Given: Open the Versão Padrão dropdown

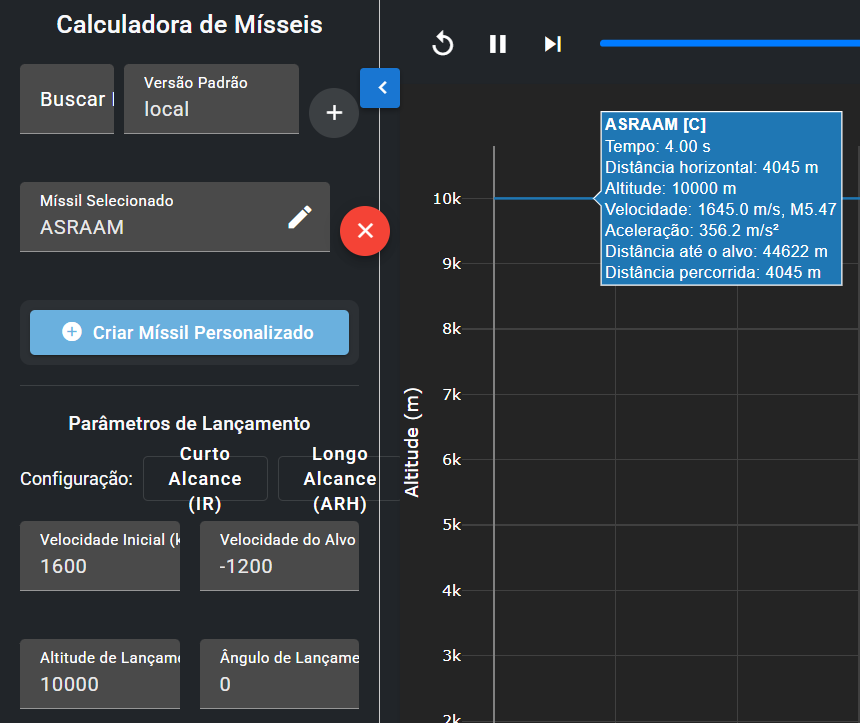Looking at the screenshot, I should [211, 99].
